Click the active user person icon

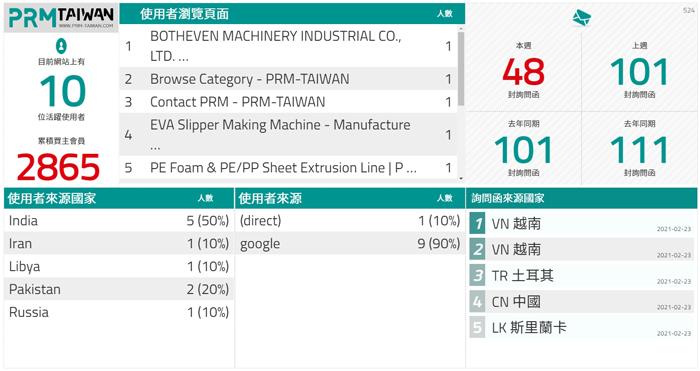(x=61, y=46)
